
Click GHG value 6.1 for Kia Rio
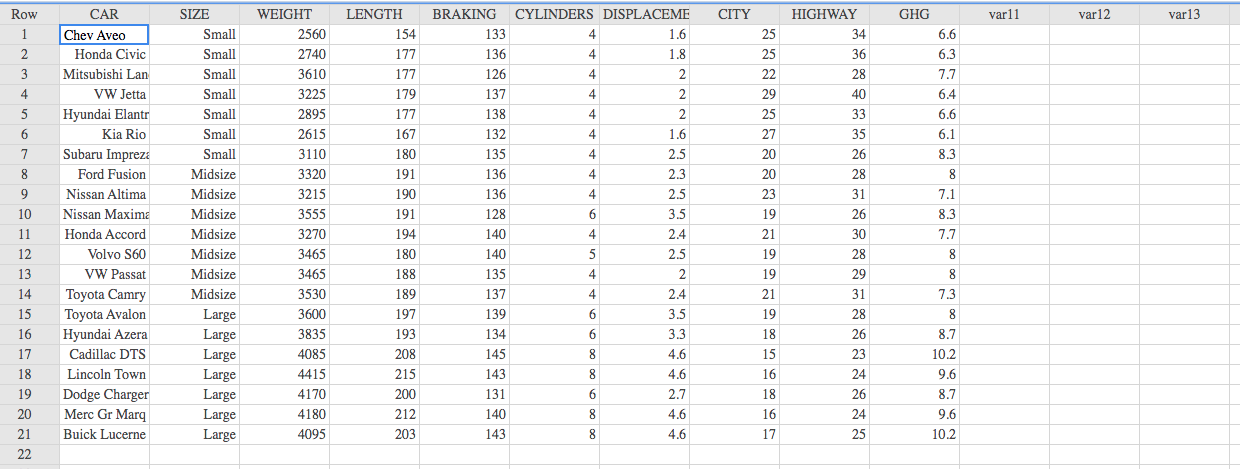[x=914, y=134]
